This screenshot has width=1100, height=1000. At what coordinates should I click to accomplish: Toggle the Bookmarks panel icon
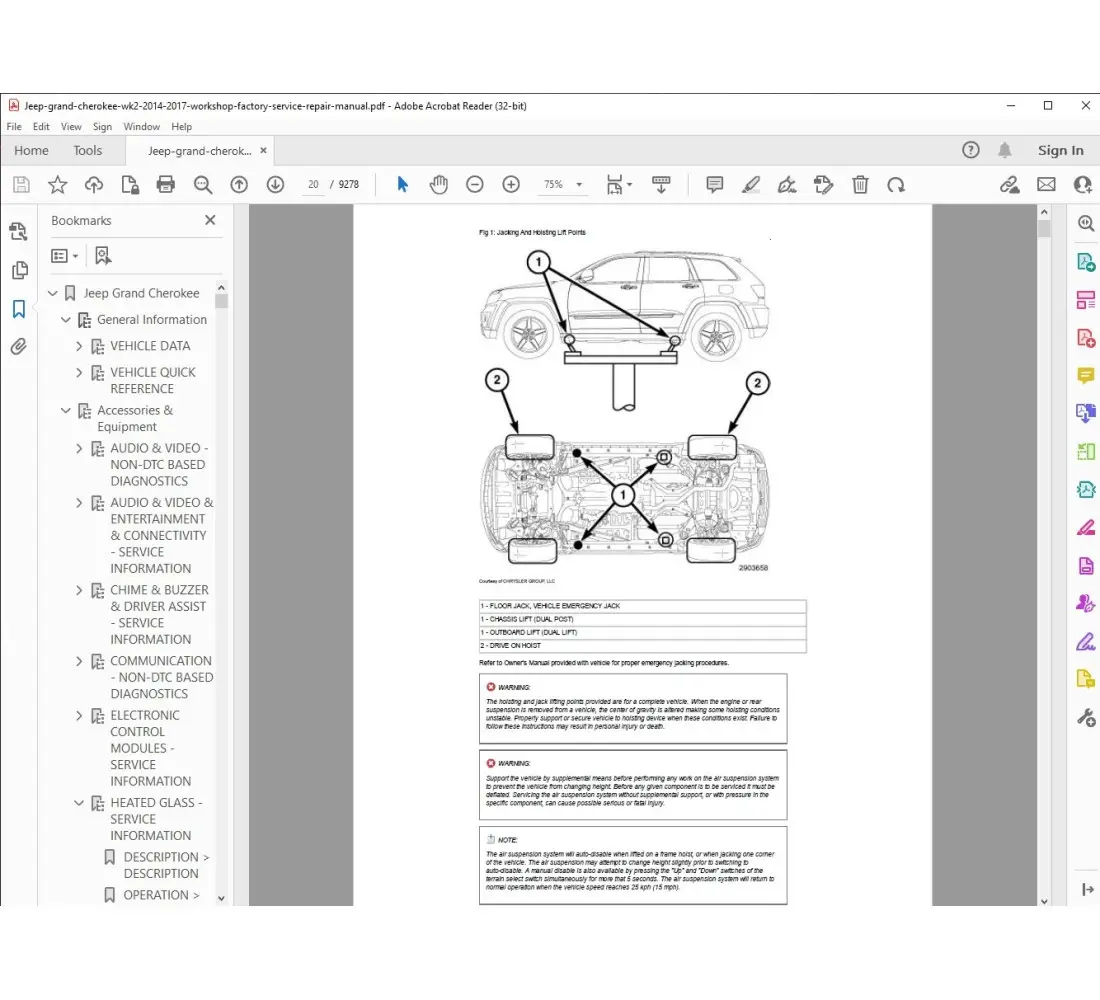(x=18, y=309)
